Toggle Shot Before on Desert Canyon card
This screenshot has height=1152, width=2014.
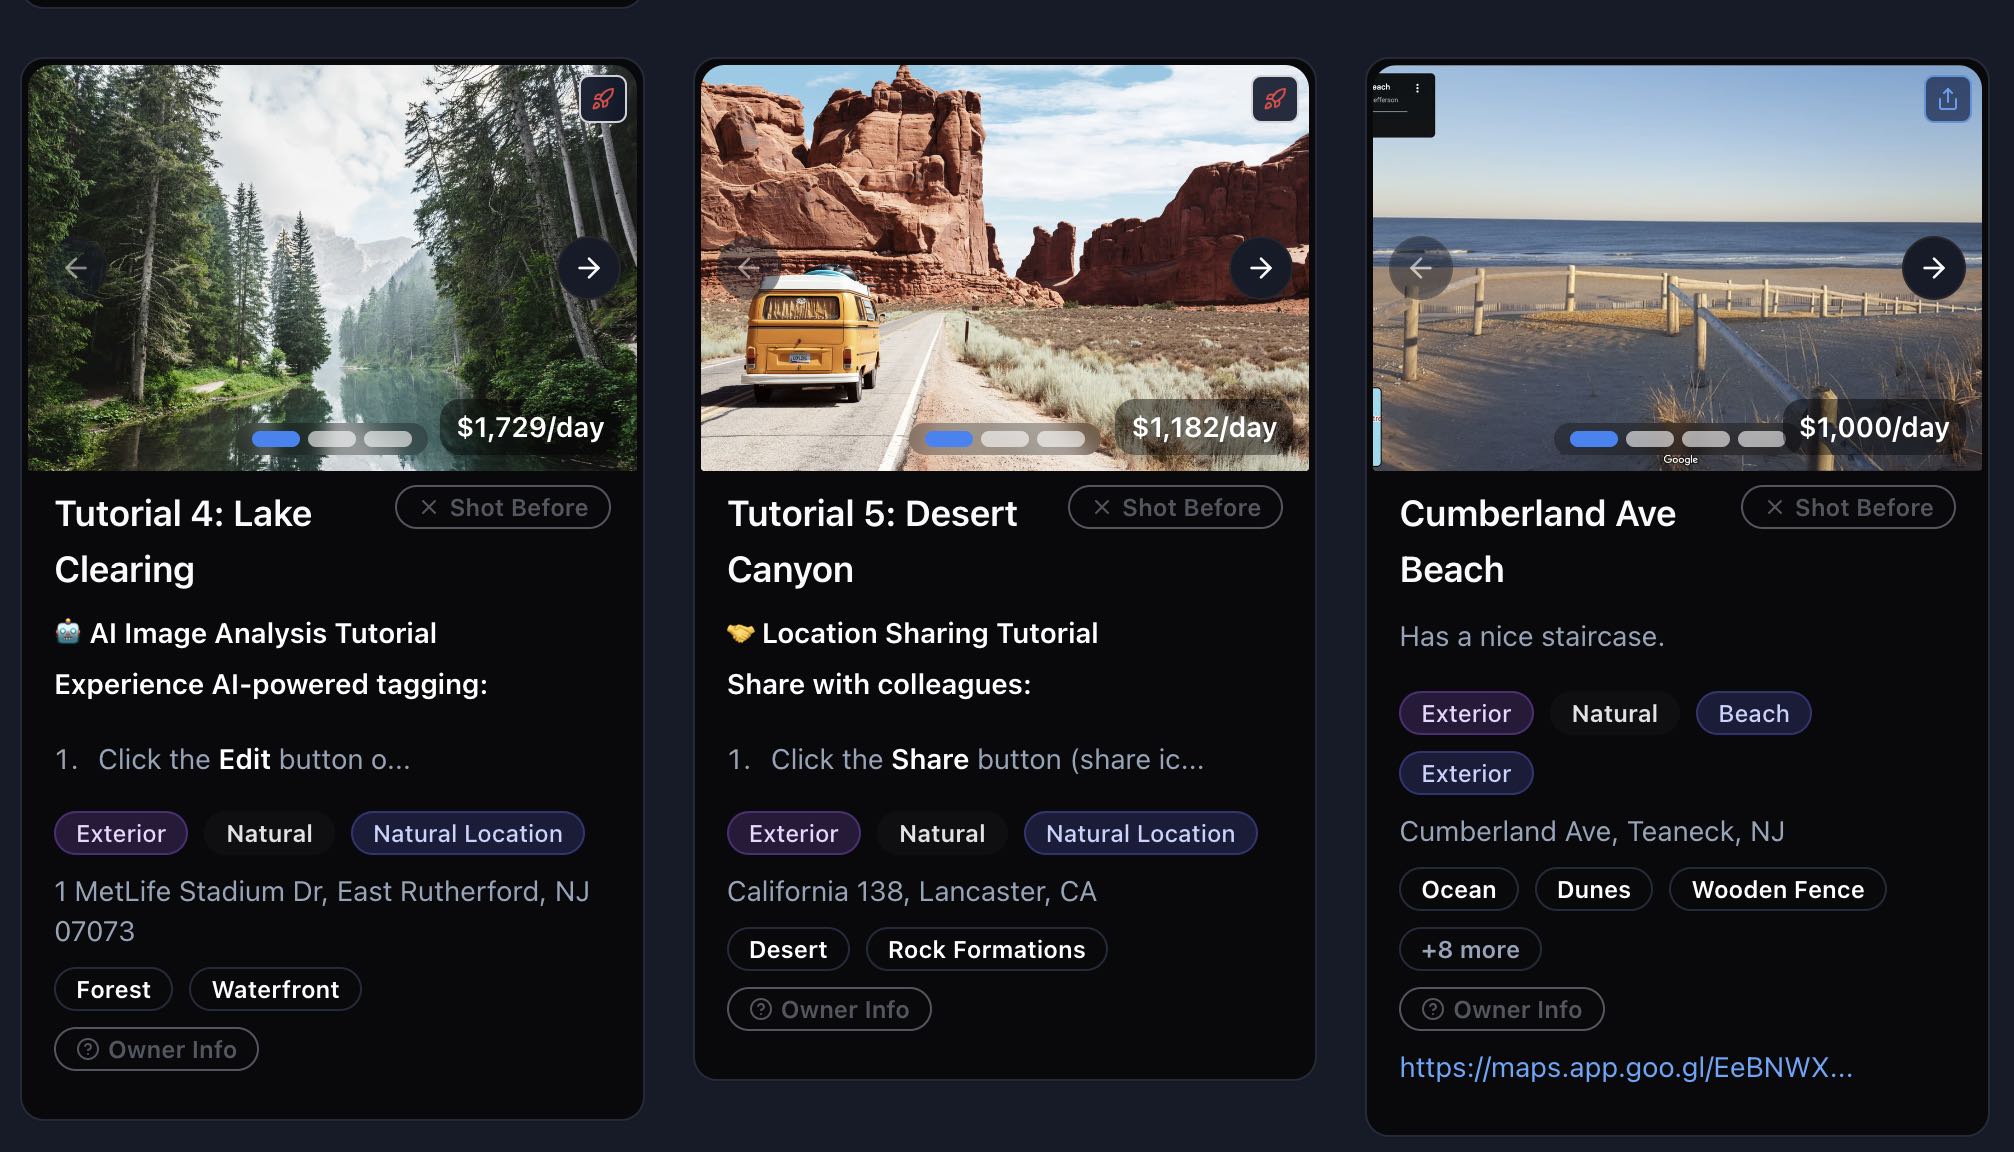click(1175, 507)
